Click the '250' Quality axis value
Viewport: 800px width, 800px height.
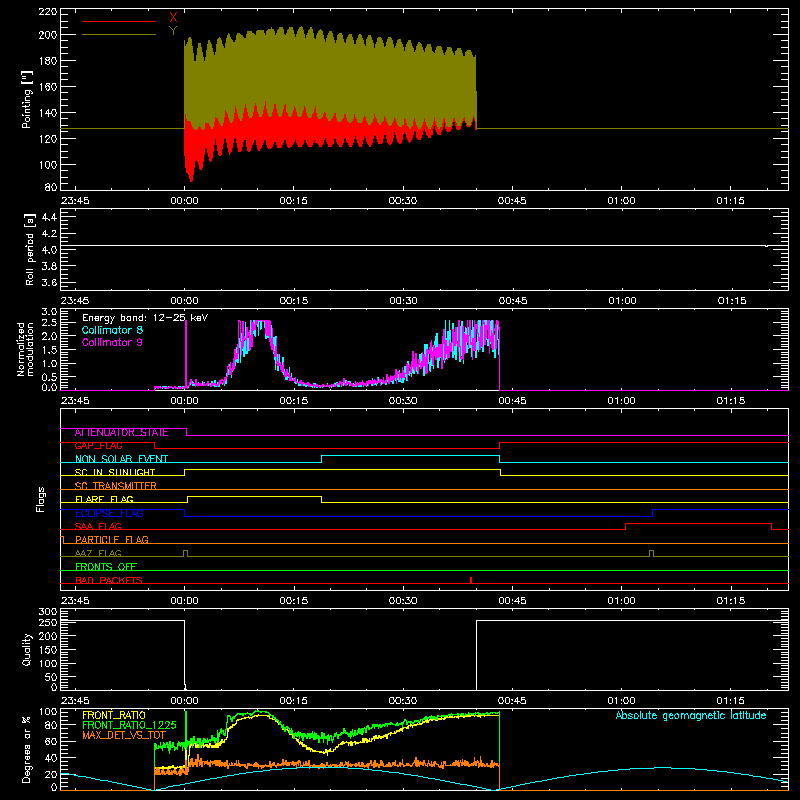click(x=47, y=622)
